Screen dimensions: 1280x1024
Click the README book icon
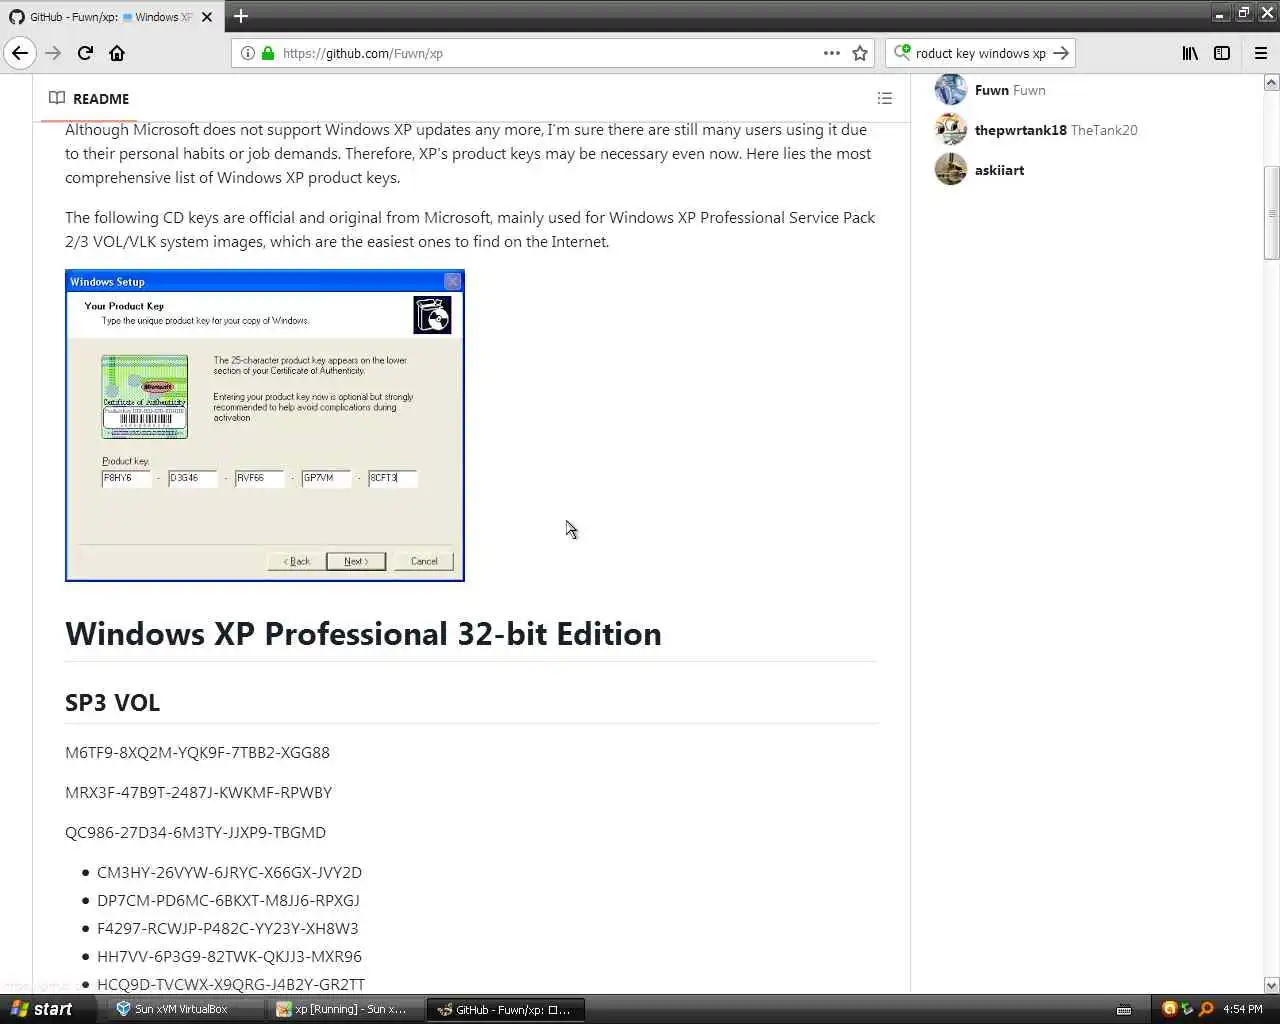pos(57,98)
